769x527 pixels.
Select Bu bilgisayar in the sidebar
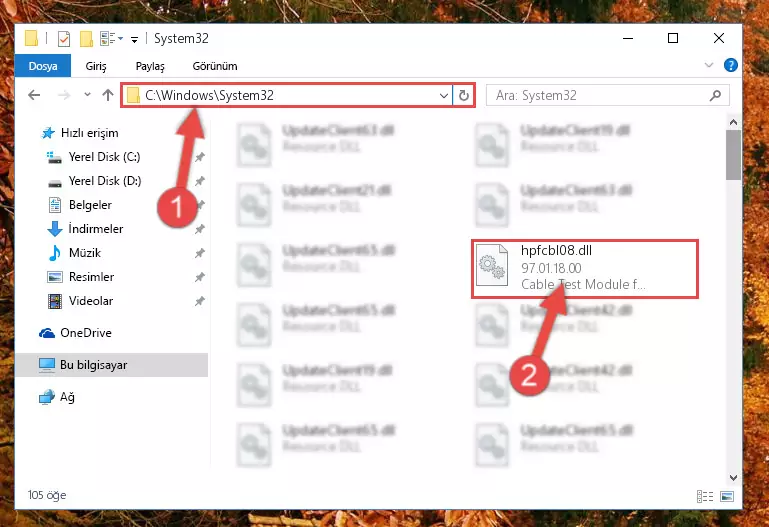click(x=111, y=365)
